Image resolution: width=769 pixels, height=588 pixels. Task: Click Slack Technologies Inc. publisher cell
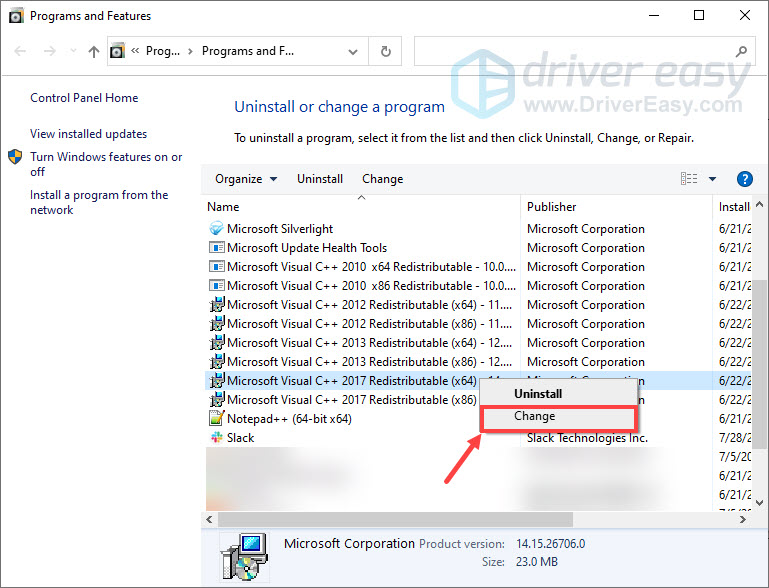588,438
